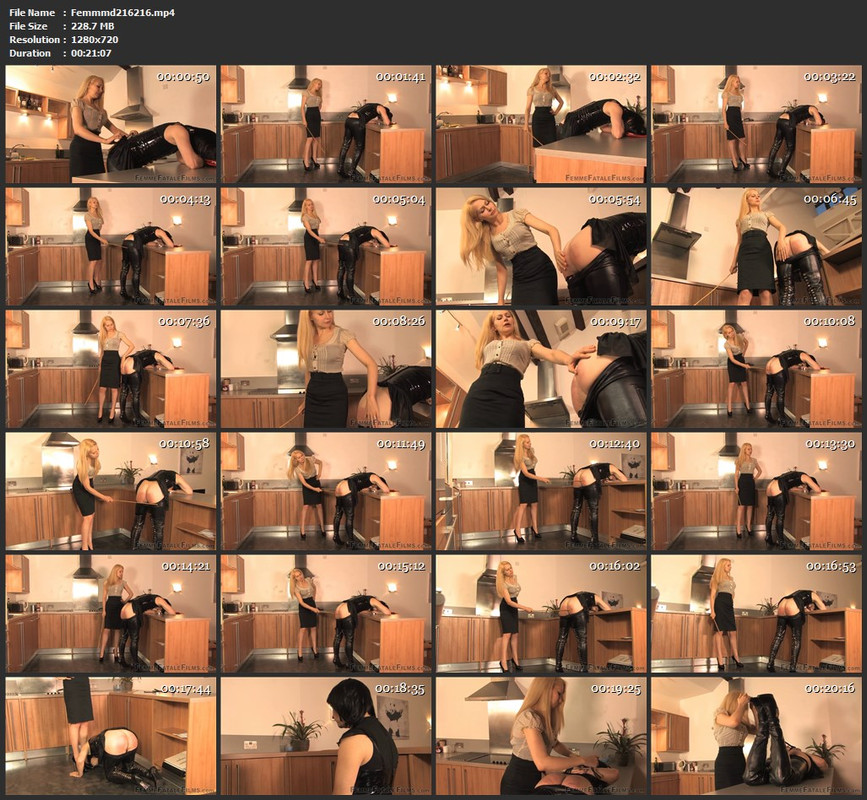Click the resolution value 1280x720
This screenshot has width=867, height=800.
[x=95, y=40]
